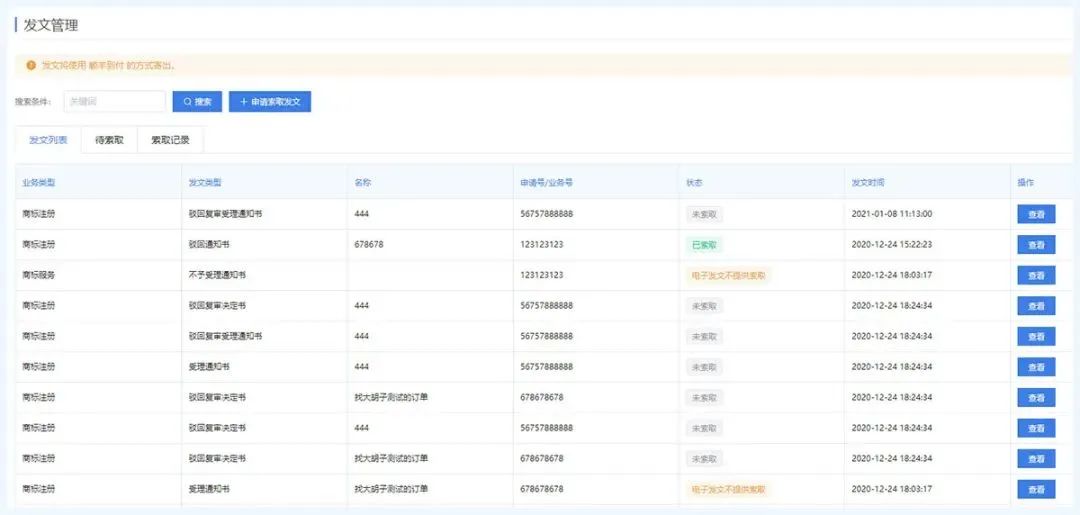Click the 业务类型 column header
Screen dimensions: 1080x515
(x=38, y=183)
